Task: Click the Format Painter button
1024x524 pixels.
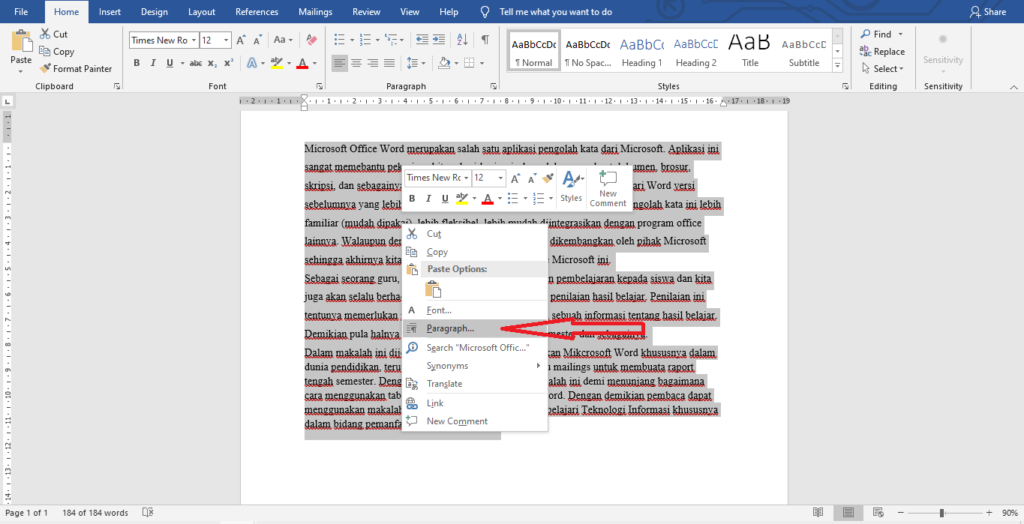Action: pyautogui.click(x=76, y=69)
